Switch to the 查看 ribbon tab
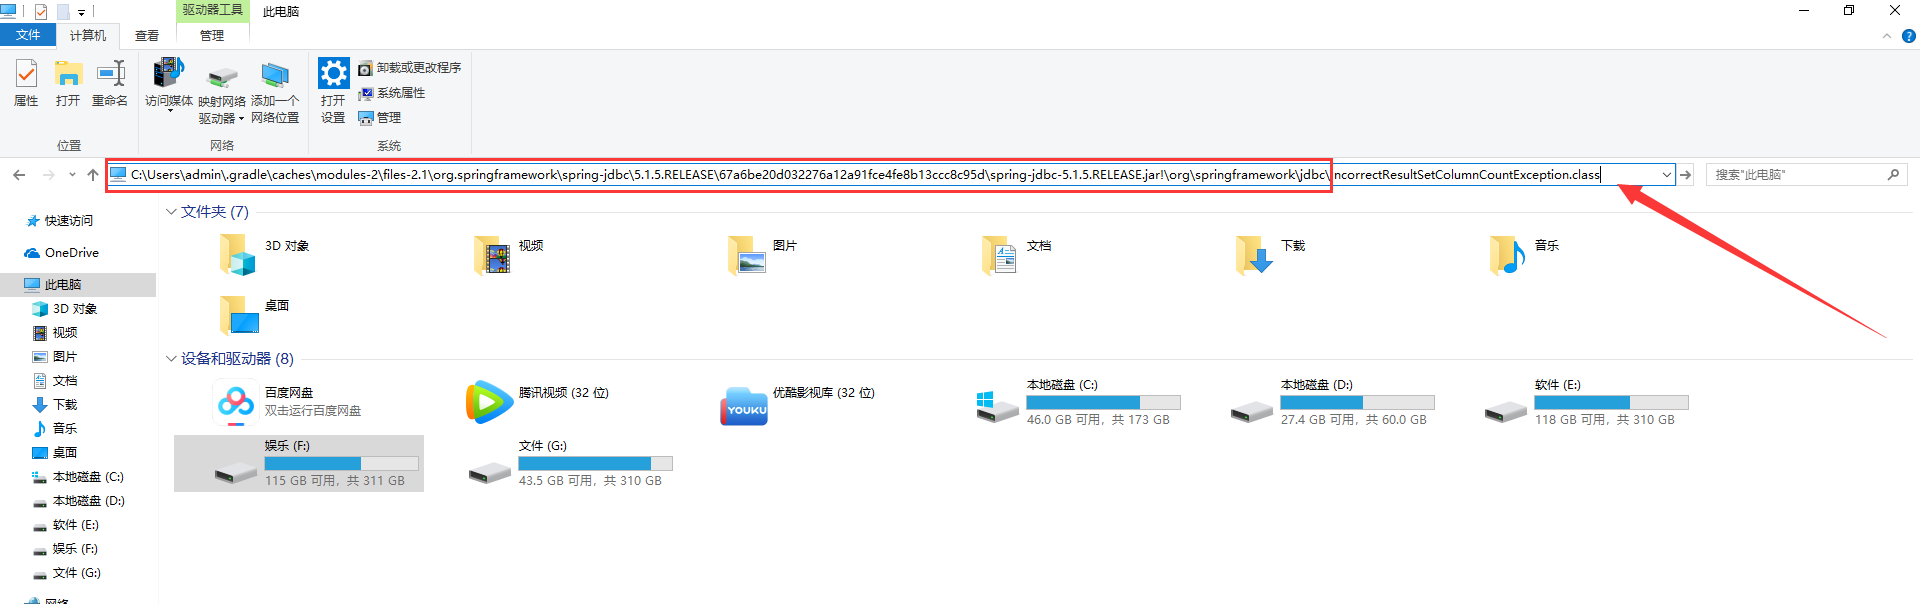1920x604 pixels. (147, 36)
